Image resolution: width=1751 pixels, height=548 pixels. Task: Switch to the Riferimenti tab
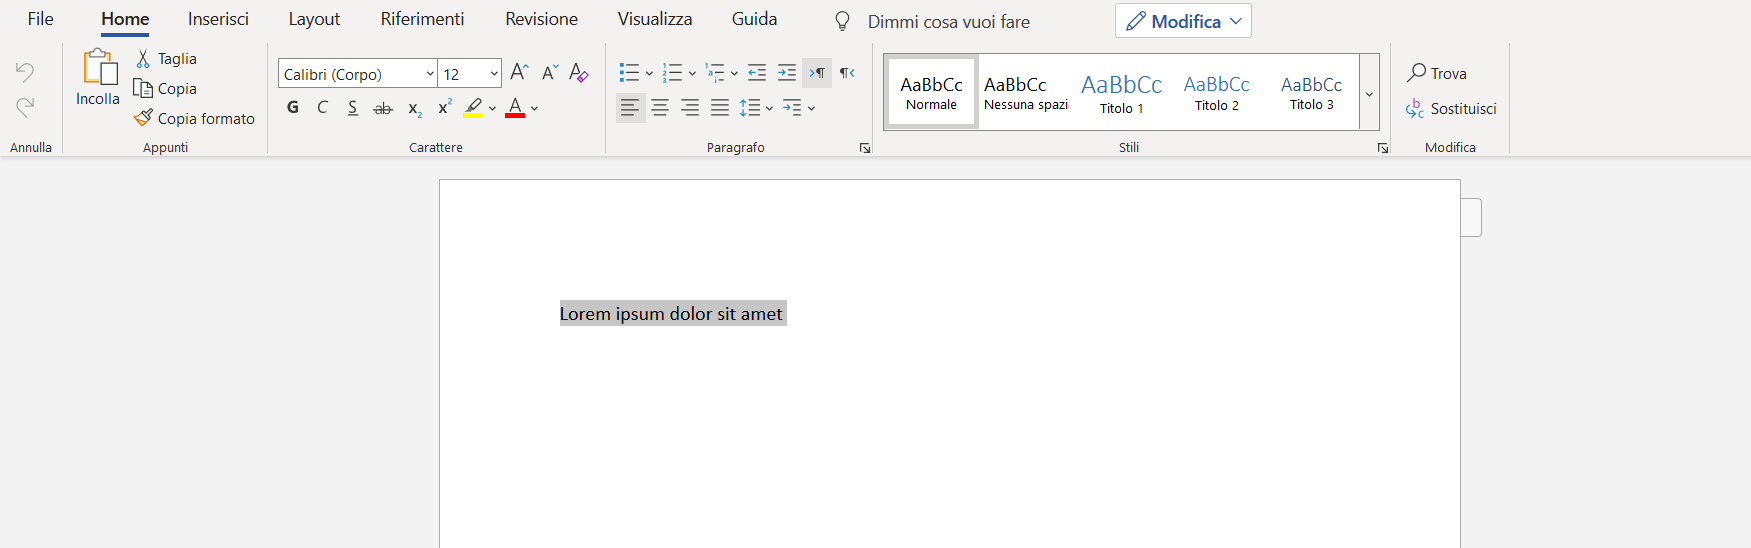pyautogui.click(x=422, y=19)
